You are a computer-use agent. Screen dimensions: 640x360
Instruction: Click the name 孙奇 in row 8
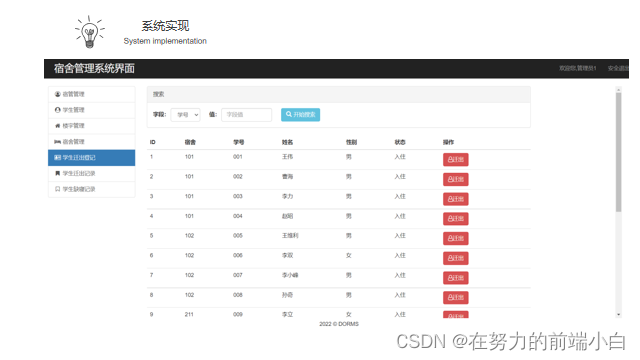(287, 295)
